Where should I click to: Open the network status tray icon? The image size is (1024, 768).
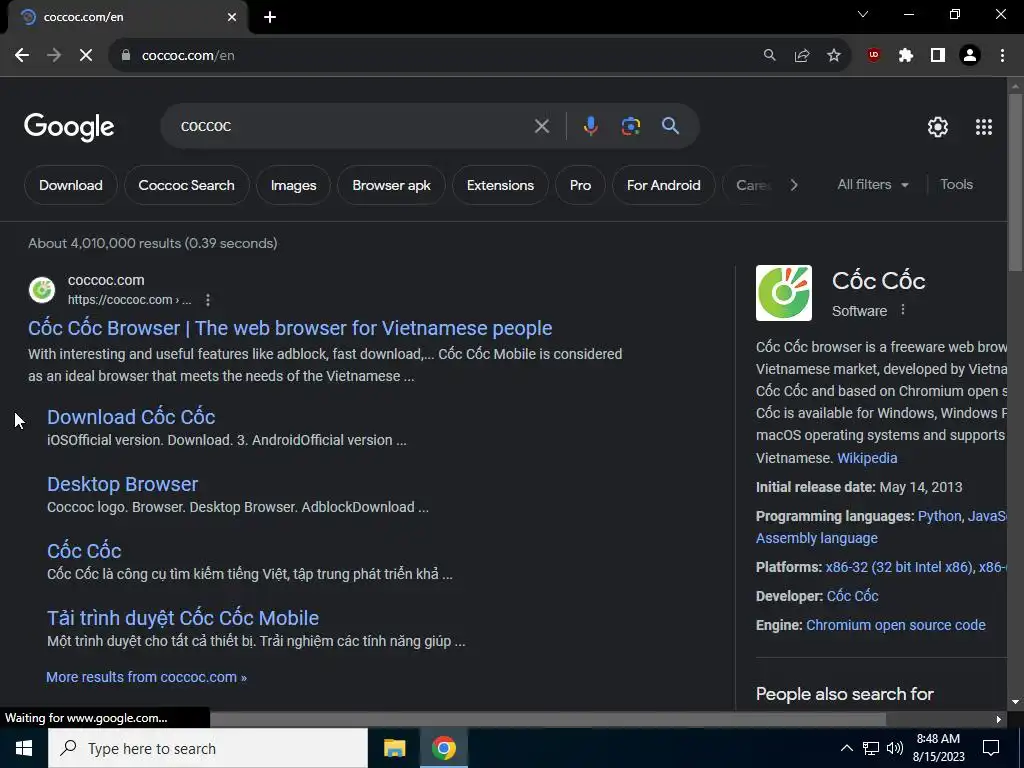click(871, 748)
